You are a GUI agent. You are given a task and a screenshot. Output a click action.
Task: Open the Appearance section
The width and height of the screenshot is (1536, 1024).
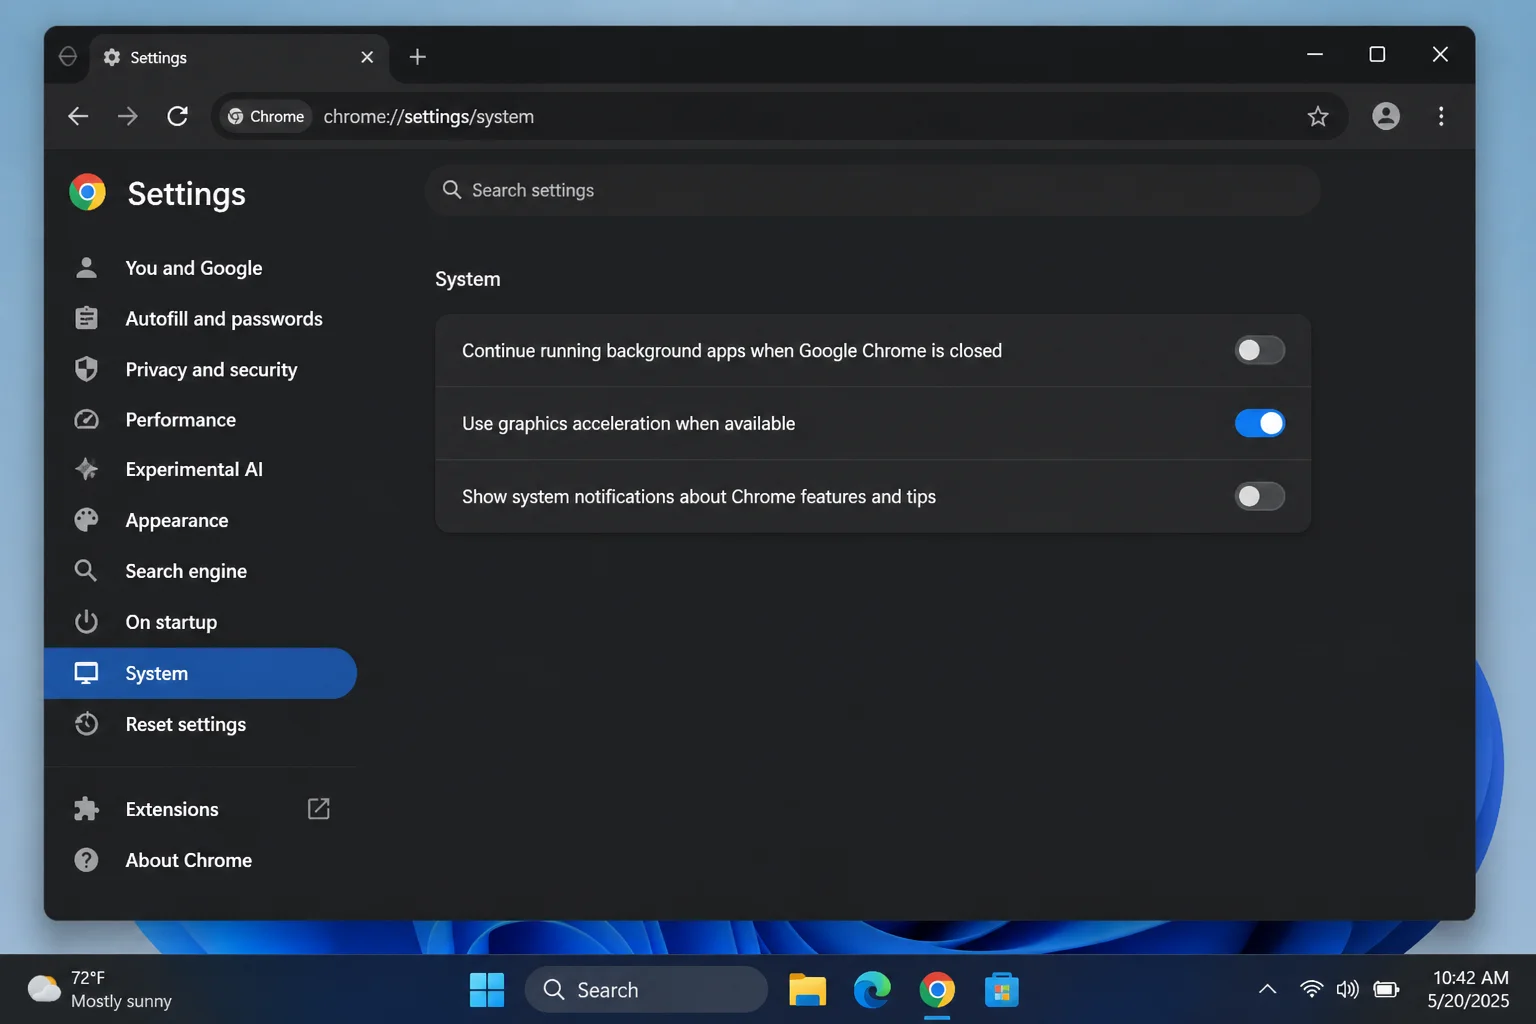tap(200, 521)
